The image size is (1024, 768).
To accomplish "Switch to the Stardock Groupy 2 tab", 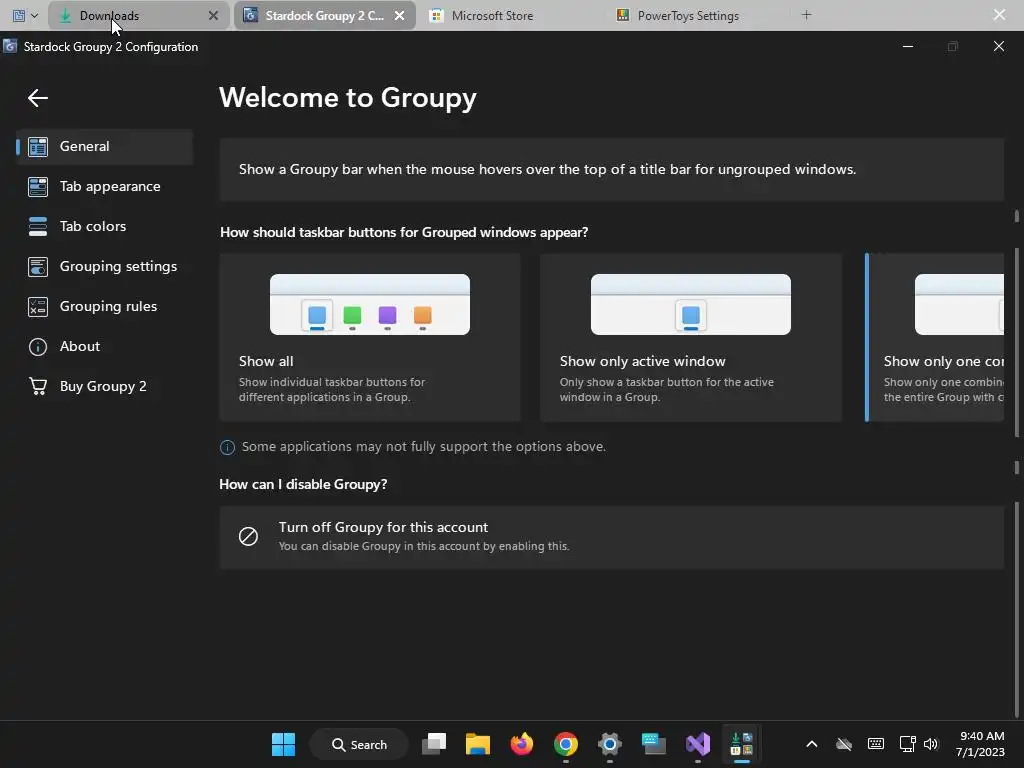I will pos(324,16).
